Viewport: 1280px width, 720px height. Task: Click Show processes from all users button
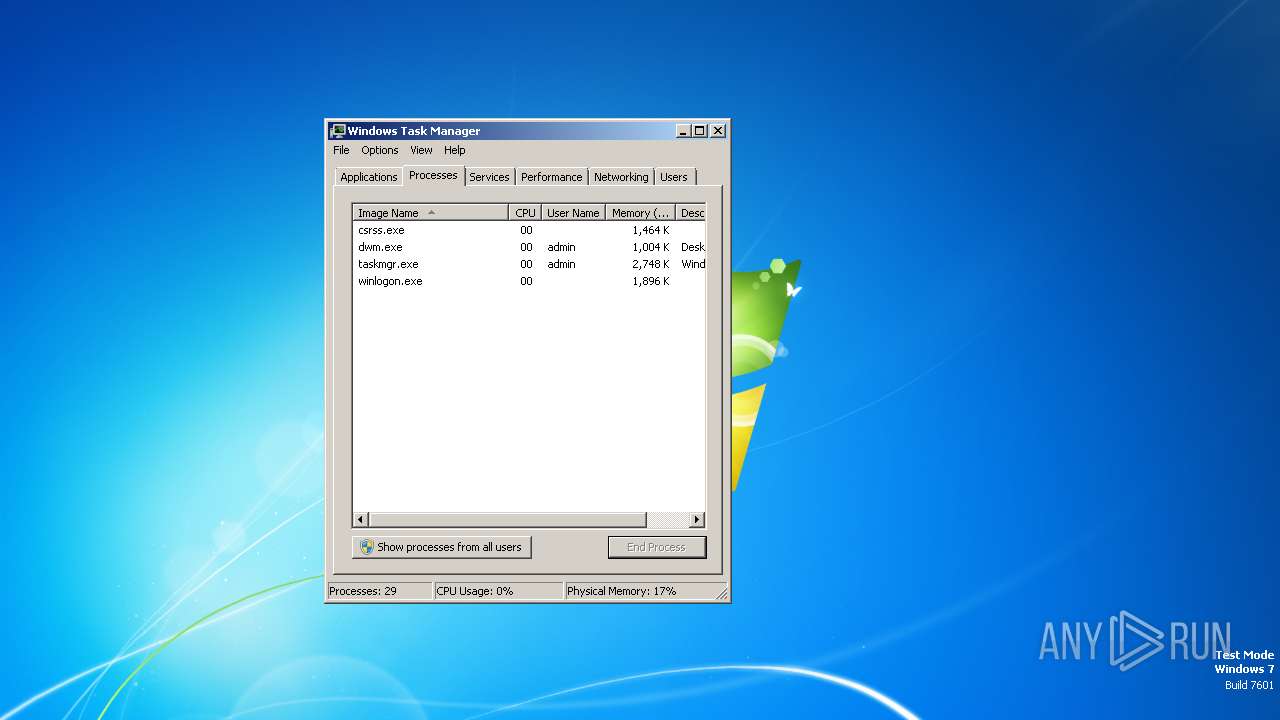point(441,547)
